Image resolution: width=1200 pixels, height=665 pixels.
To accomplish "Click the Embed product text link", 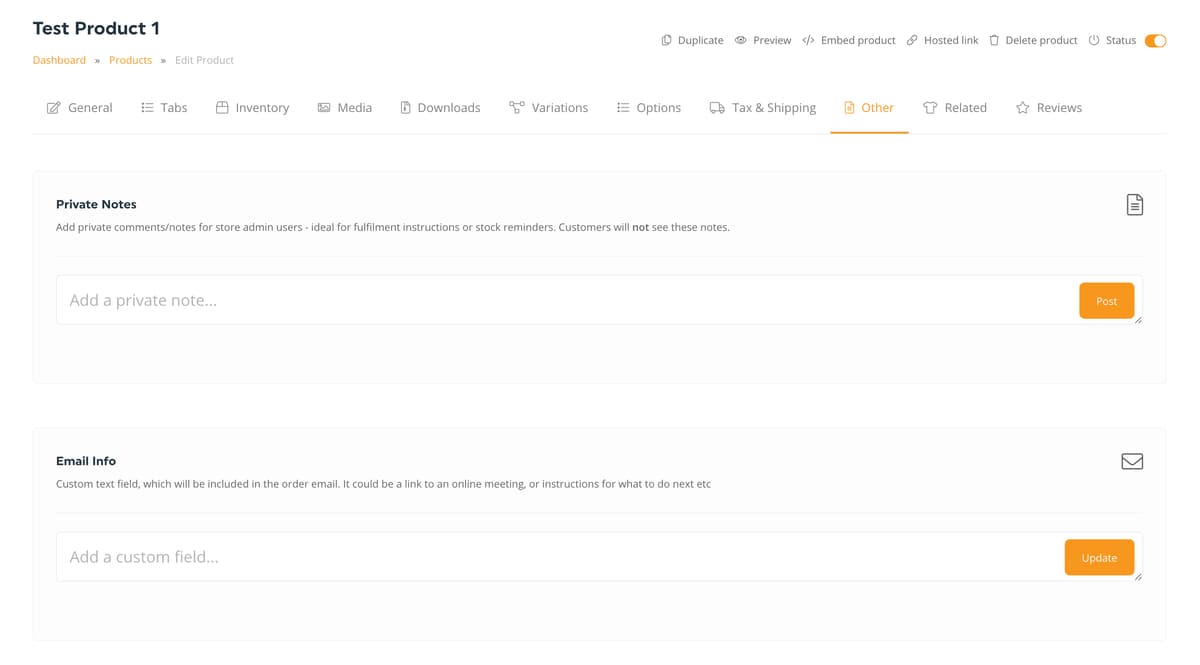I will tap(858, 41).
